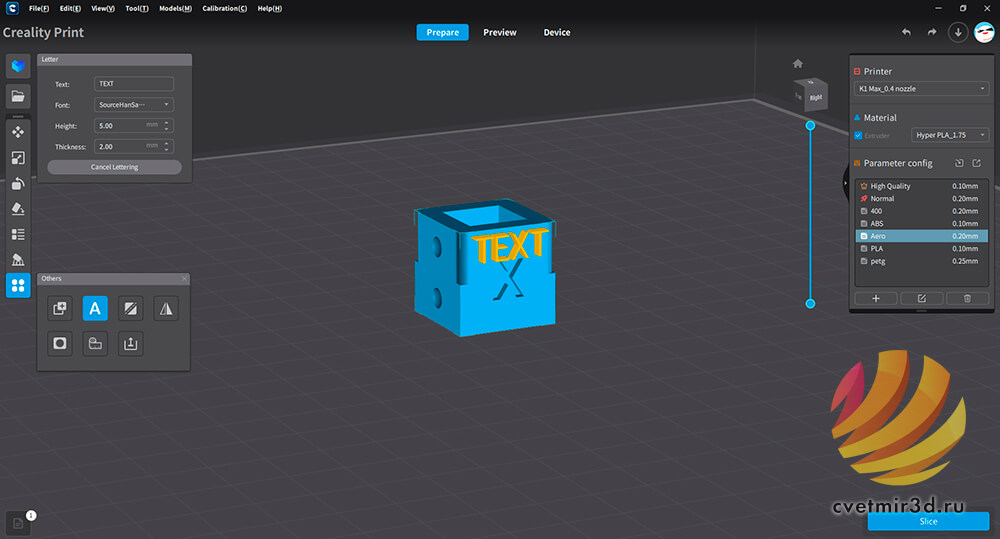Click the Cancel Lettering button
The height and width of the screenshot is (539, 1000).
coord(114,167)
